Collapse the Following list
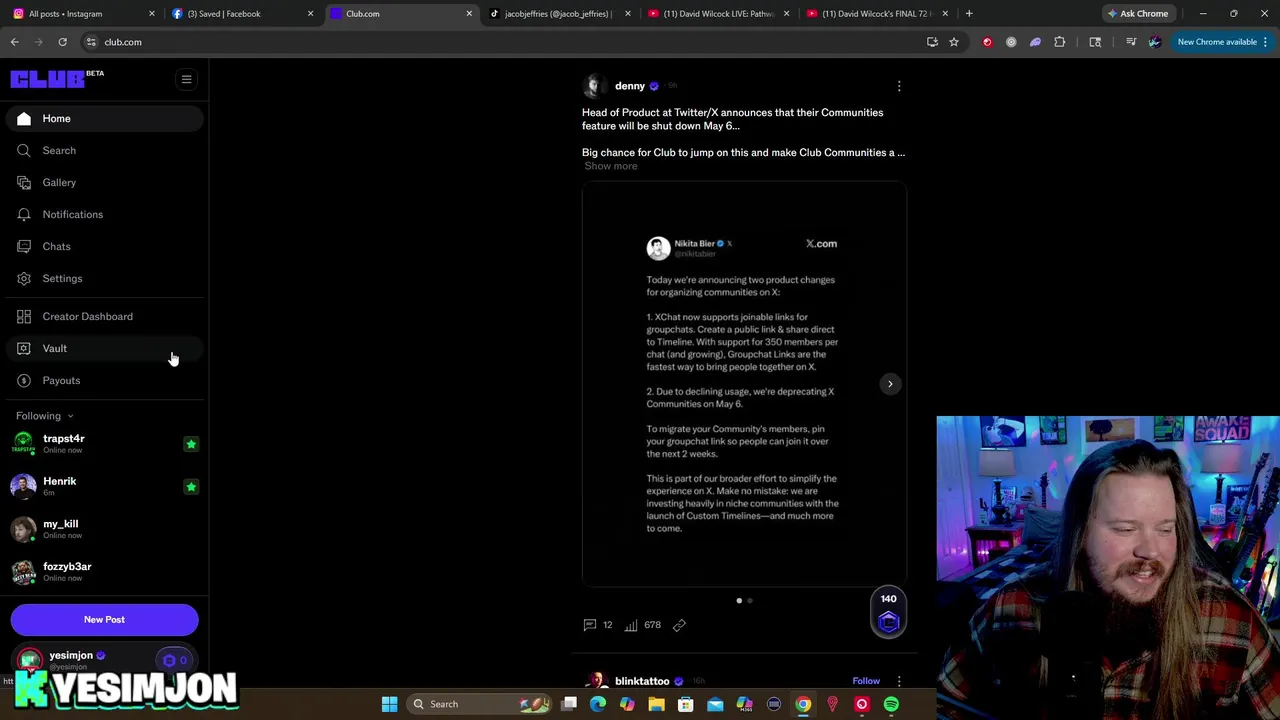The width and height of the screenshot is (1280, 720). (44, 416)
